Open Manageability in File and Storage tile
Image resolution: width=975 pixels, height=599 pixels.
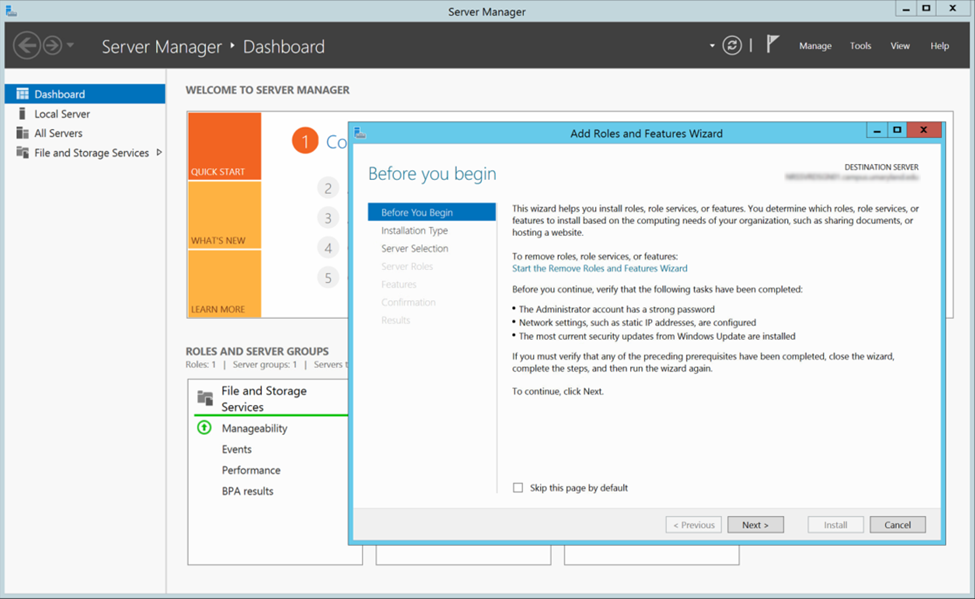click(254, 429)
